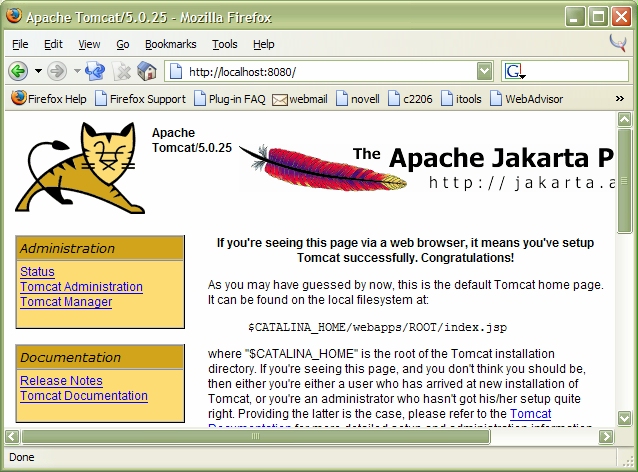Click the vertical scrollbar up arrow

pyautogui.click(x=624, y=119)
